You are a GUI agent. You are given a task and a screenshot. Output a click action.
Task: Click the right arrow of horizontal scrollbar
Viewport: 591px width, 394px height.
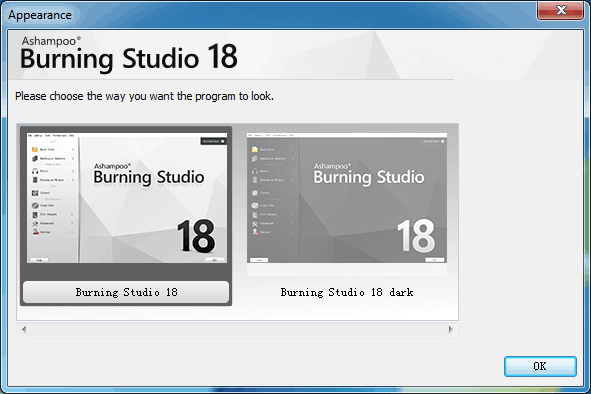tap(450, 330)
